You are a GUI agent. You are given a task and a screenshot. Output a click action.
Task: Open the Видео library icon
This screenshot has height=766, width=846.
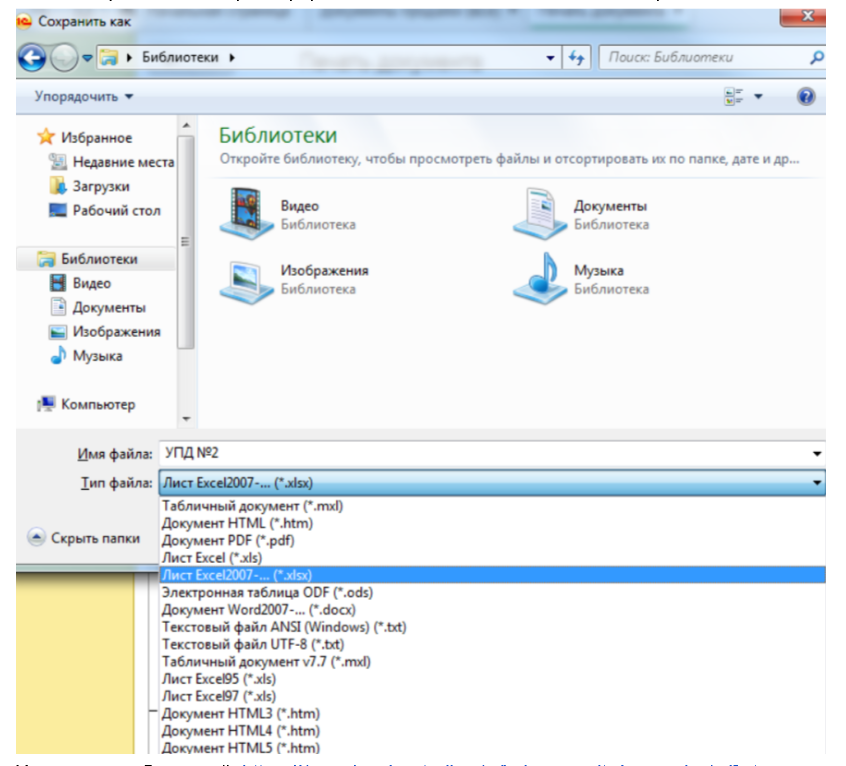coord(245,213)
